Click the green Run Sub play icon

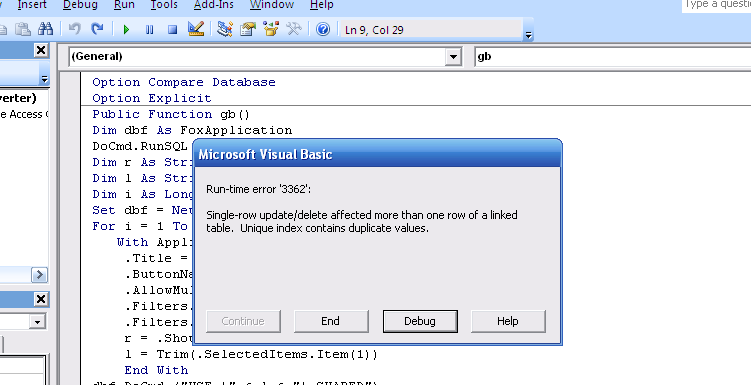tap(126, 30)
